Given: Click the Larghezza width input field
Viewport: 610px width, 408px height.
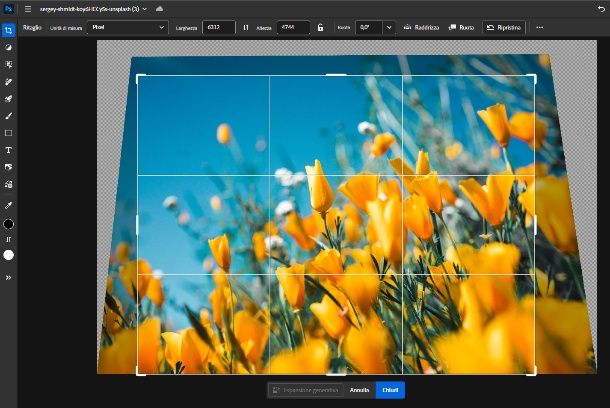Looking at the screenshot, I should [x=218, y=28].
